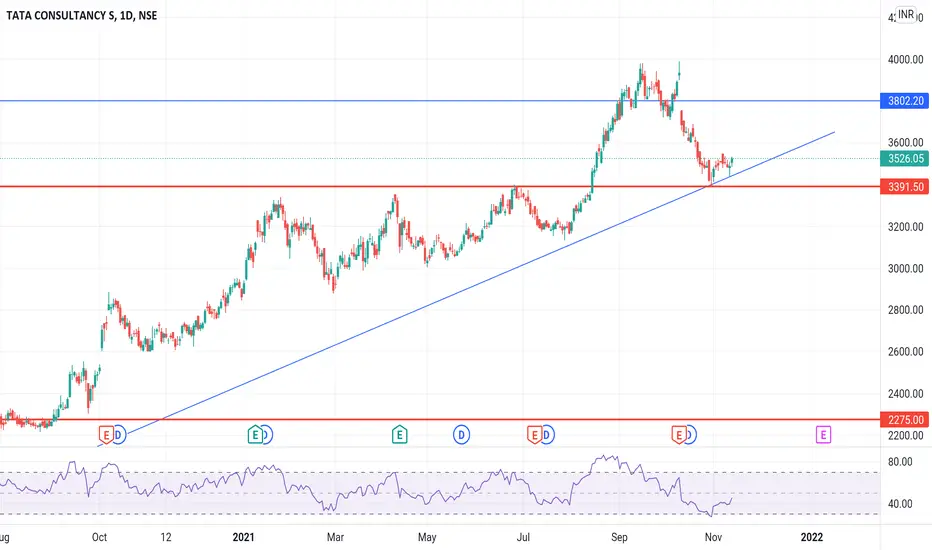Click the 3200.00 price axis label
Screen dimensions: 932x550
coord(905,227)
